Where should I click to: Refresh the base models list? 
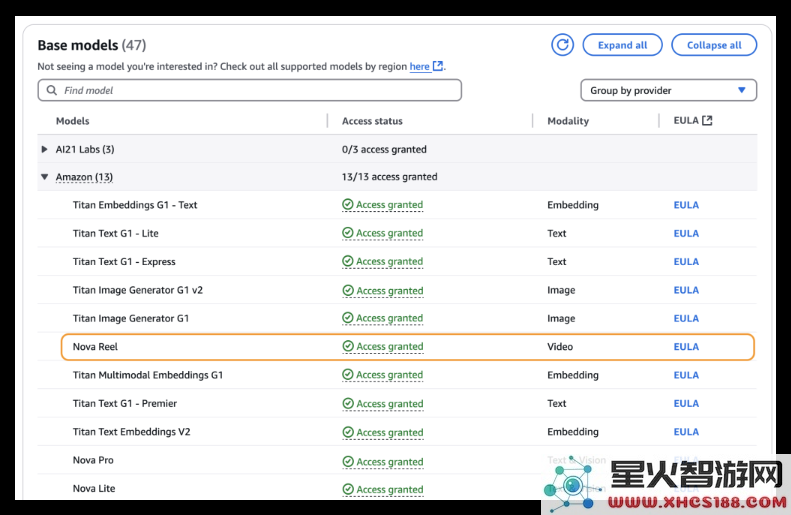pos(562,45)
